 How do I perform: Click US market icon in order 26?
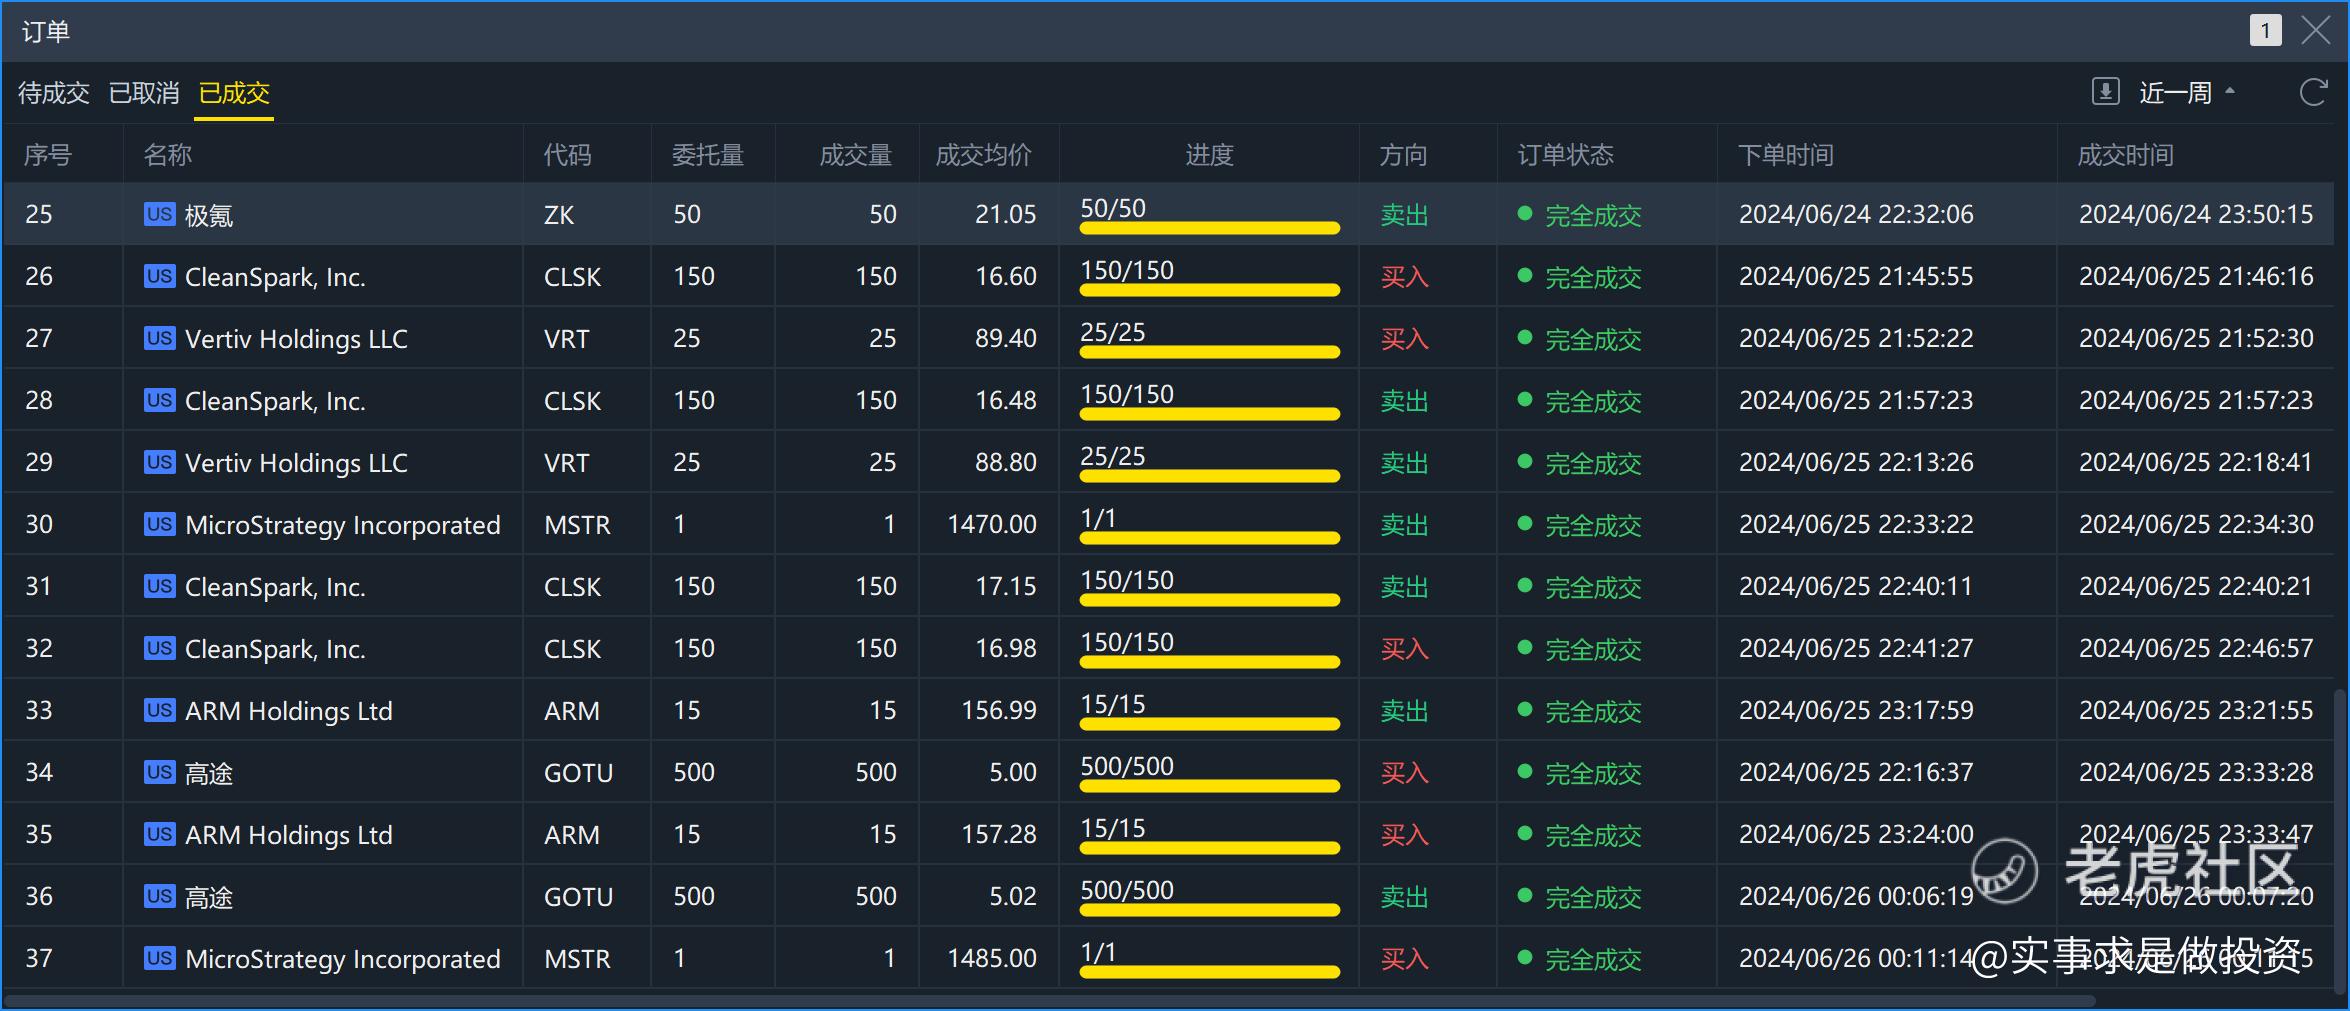(159, 276)
